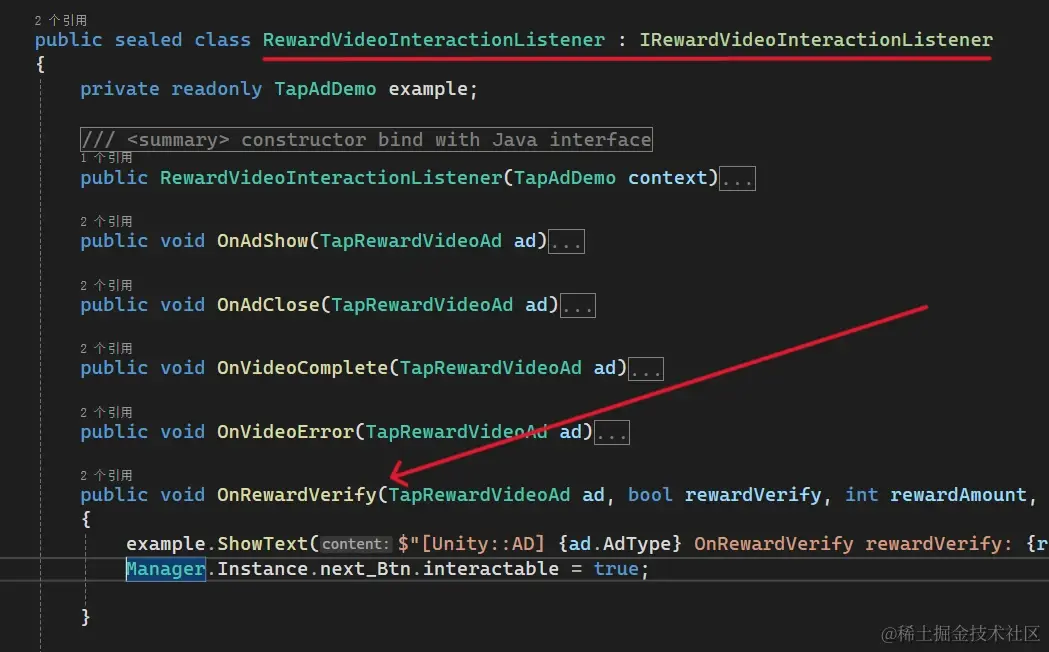This screenshot has height=652, width=1049.
Task: Expand collapsed OnVideoComplete method body
Action: (646, 368)
